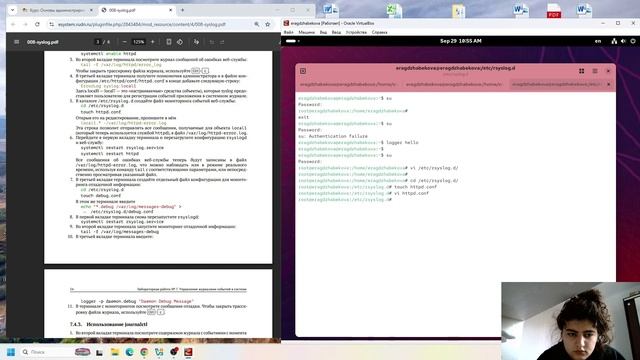The image size is (640, 360).
Task: Open Google Chrome from the taskbar
Action: coord(144,352)
